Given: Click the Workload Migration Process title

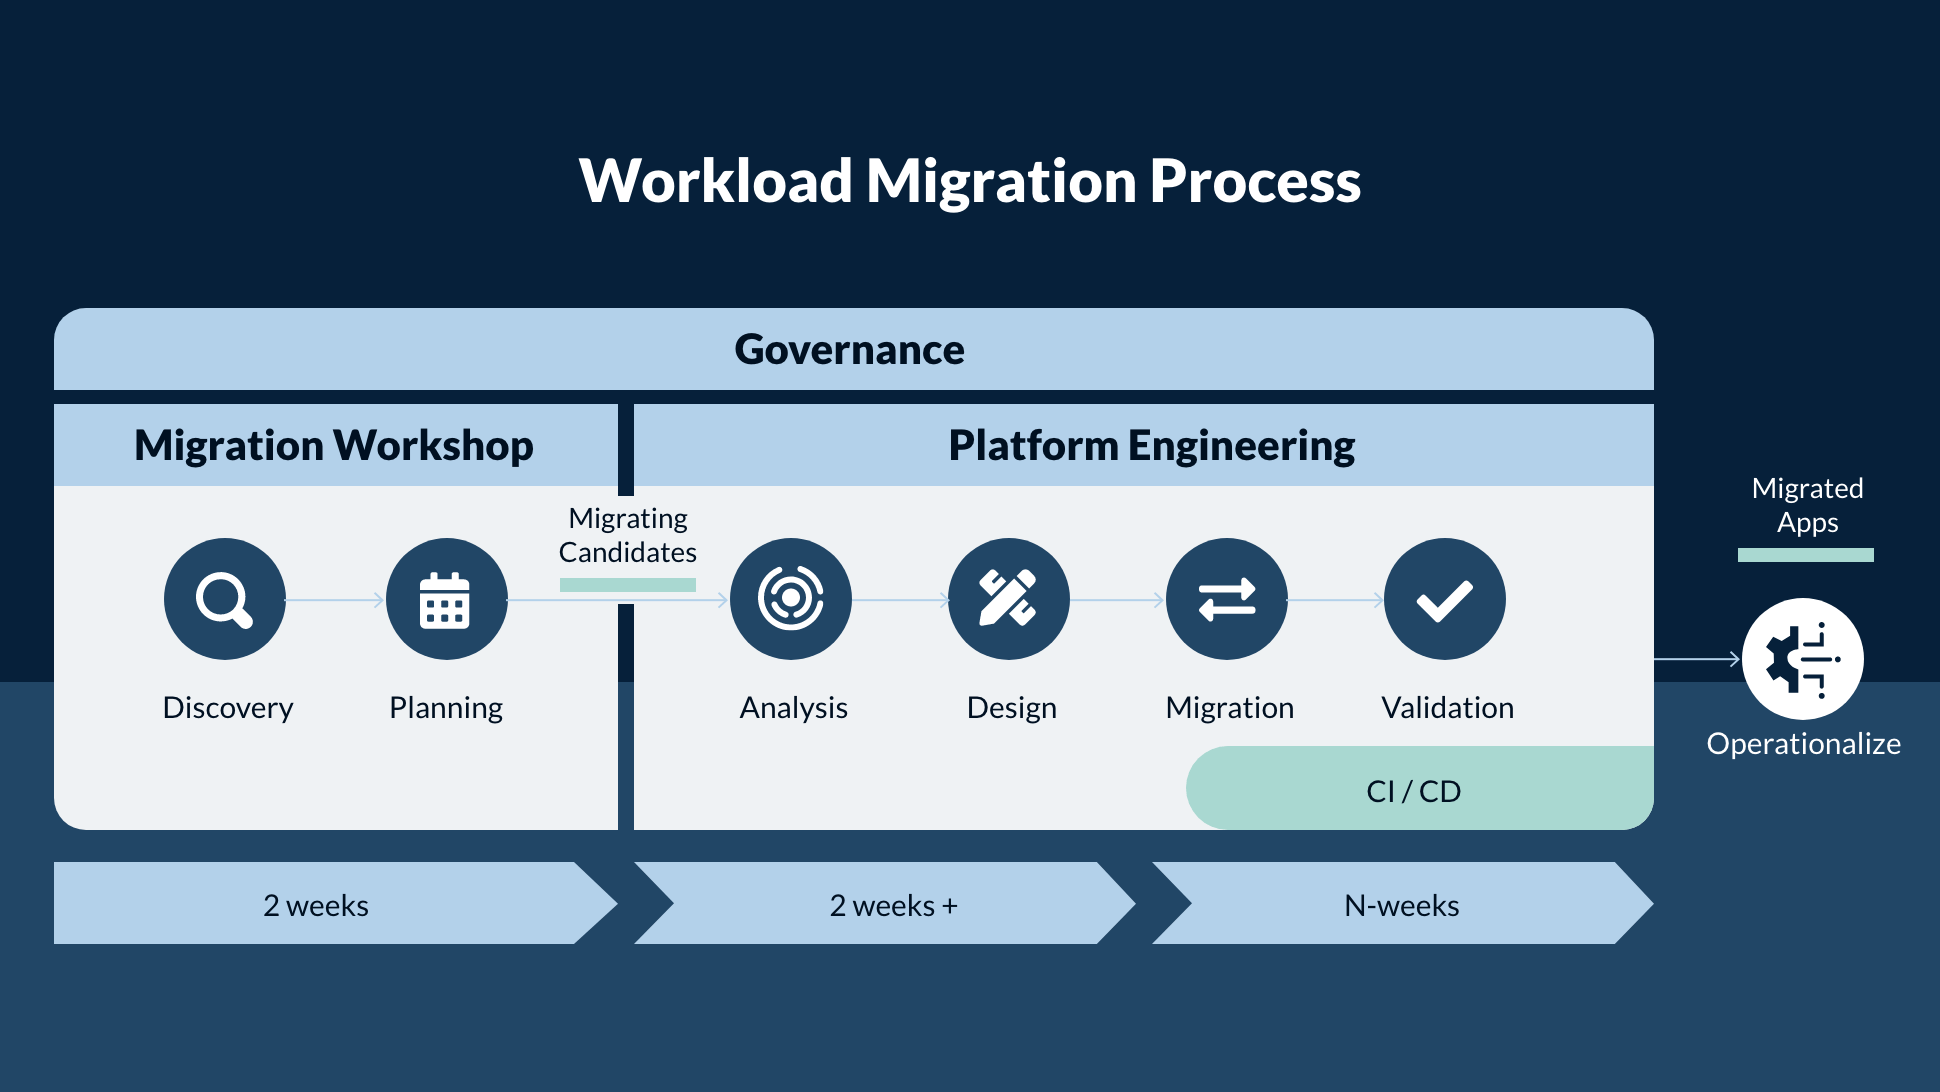Looking at the screenshot, I should click(969, 181).
